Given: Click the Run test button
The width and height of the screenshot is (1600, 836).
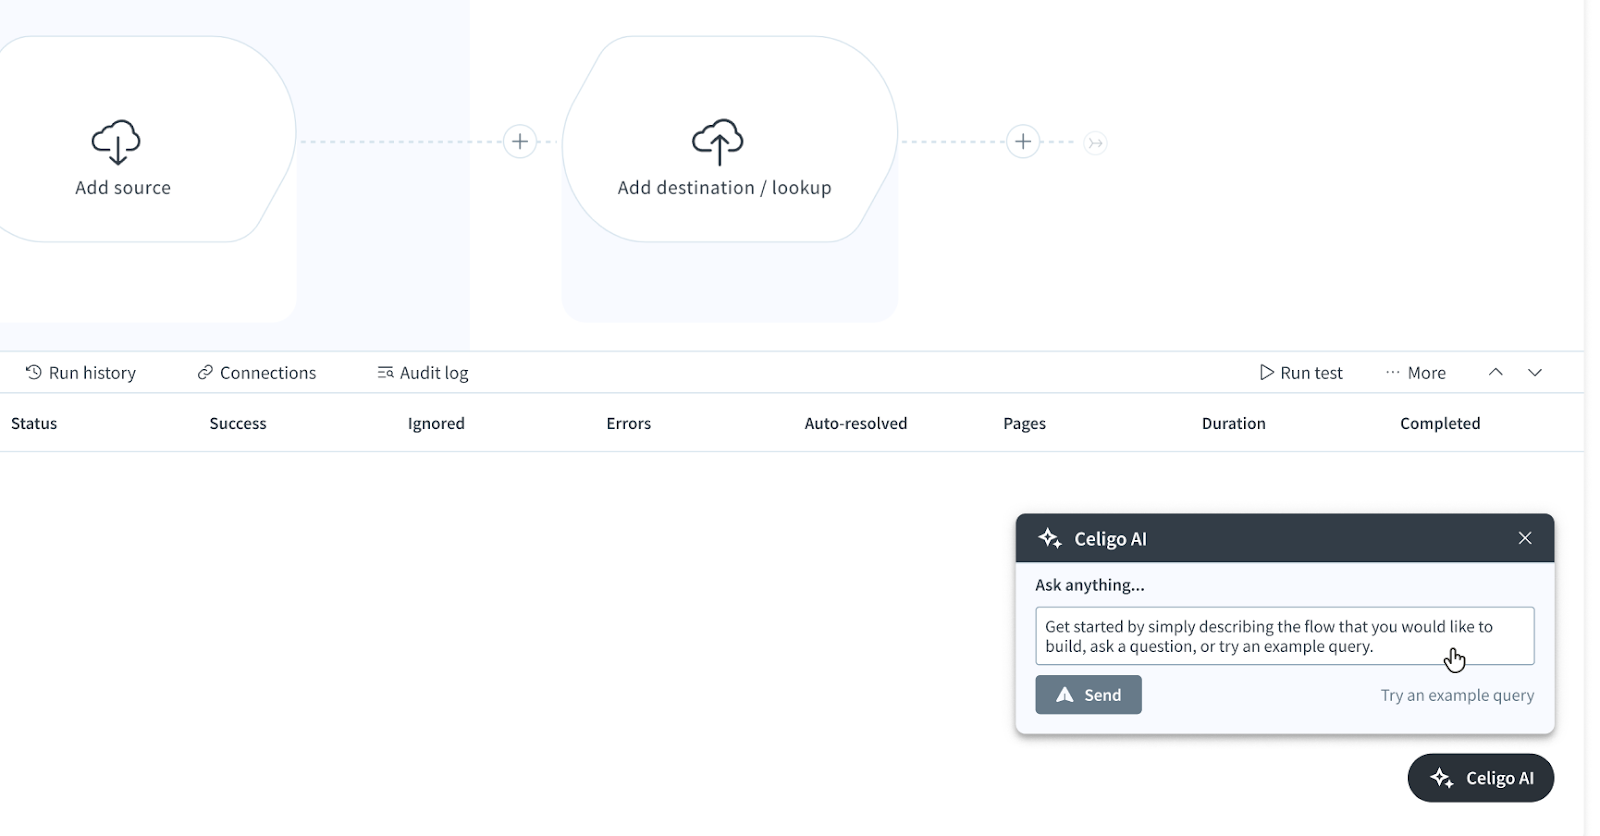Looking at the screenshot, I should [1301, 373].
